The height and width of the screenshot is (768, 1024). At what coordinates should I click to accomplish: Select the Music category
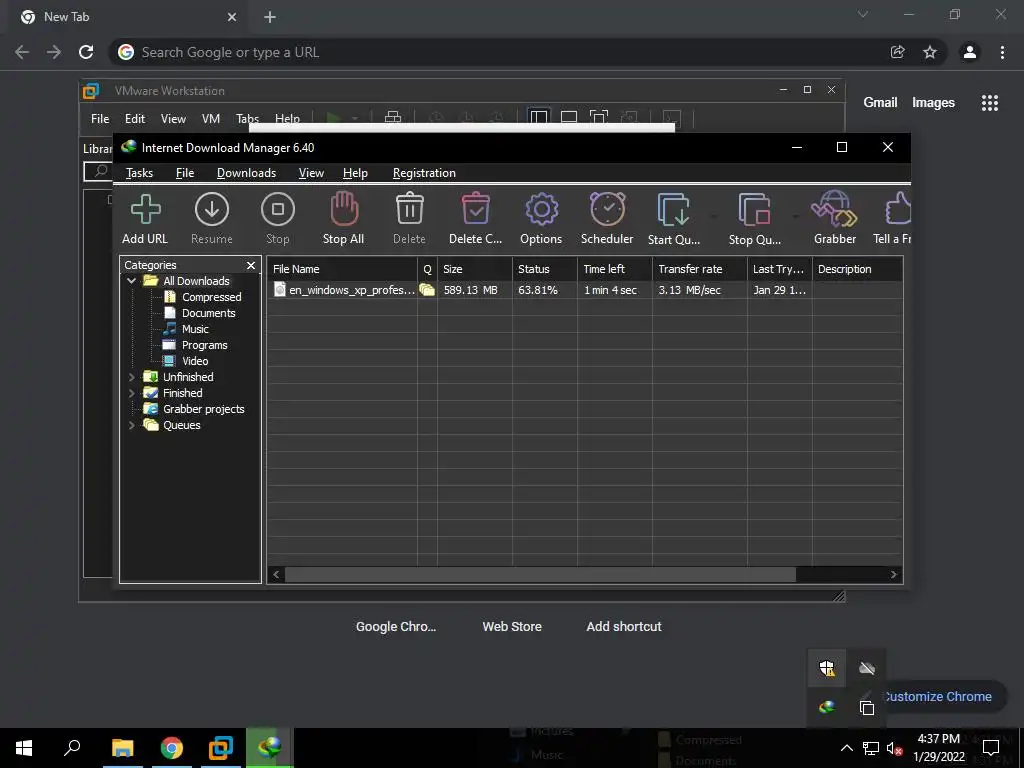click(195, 329)
